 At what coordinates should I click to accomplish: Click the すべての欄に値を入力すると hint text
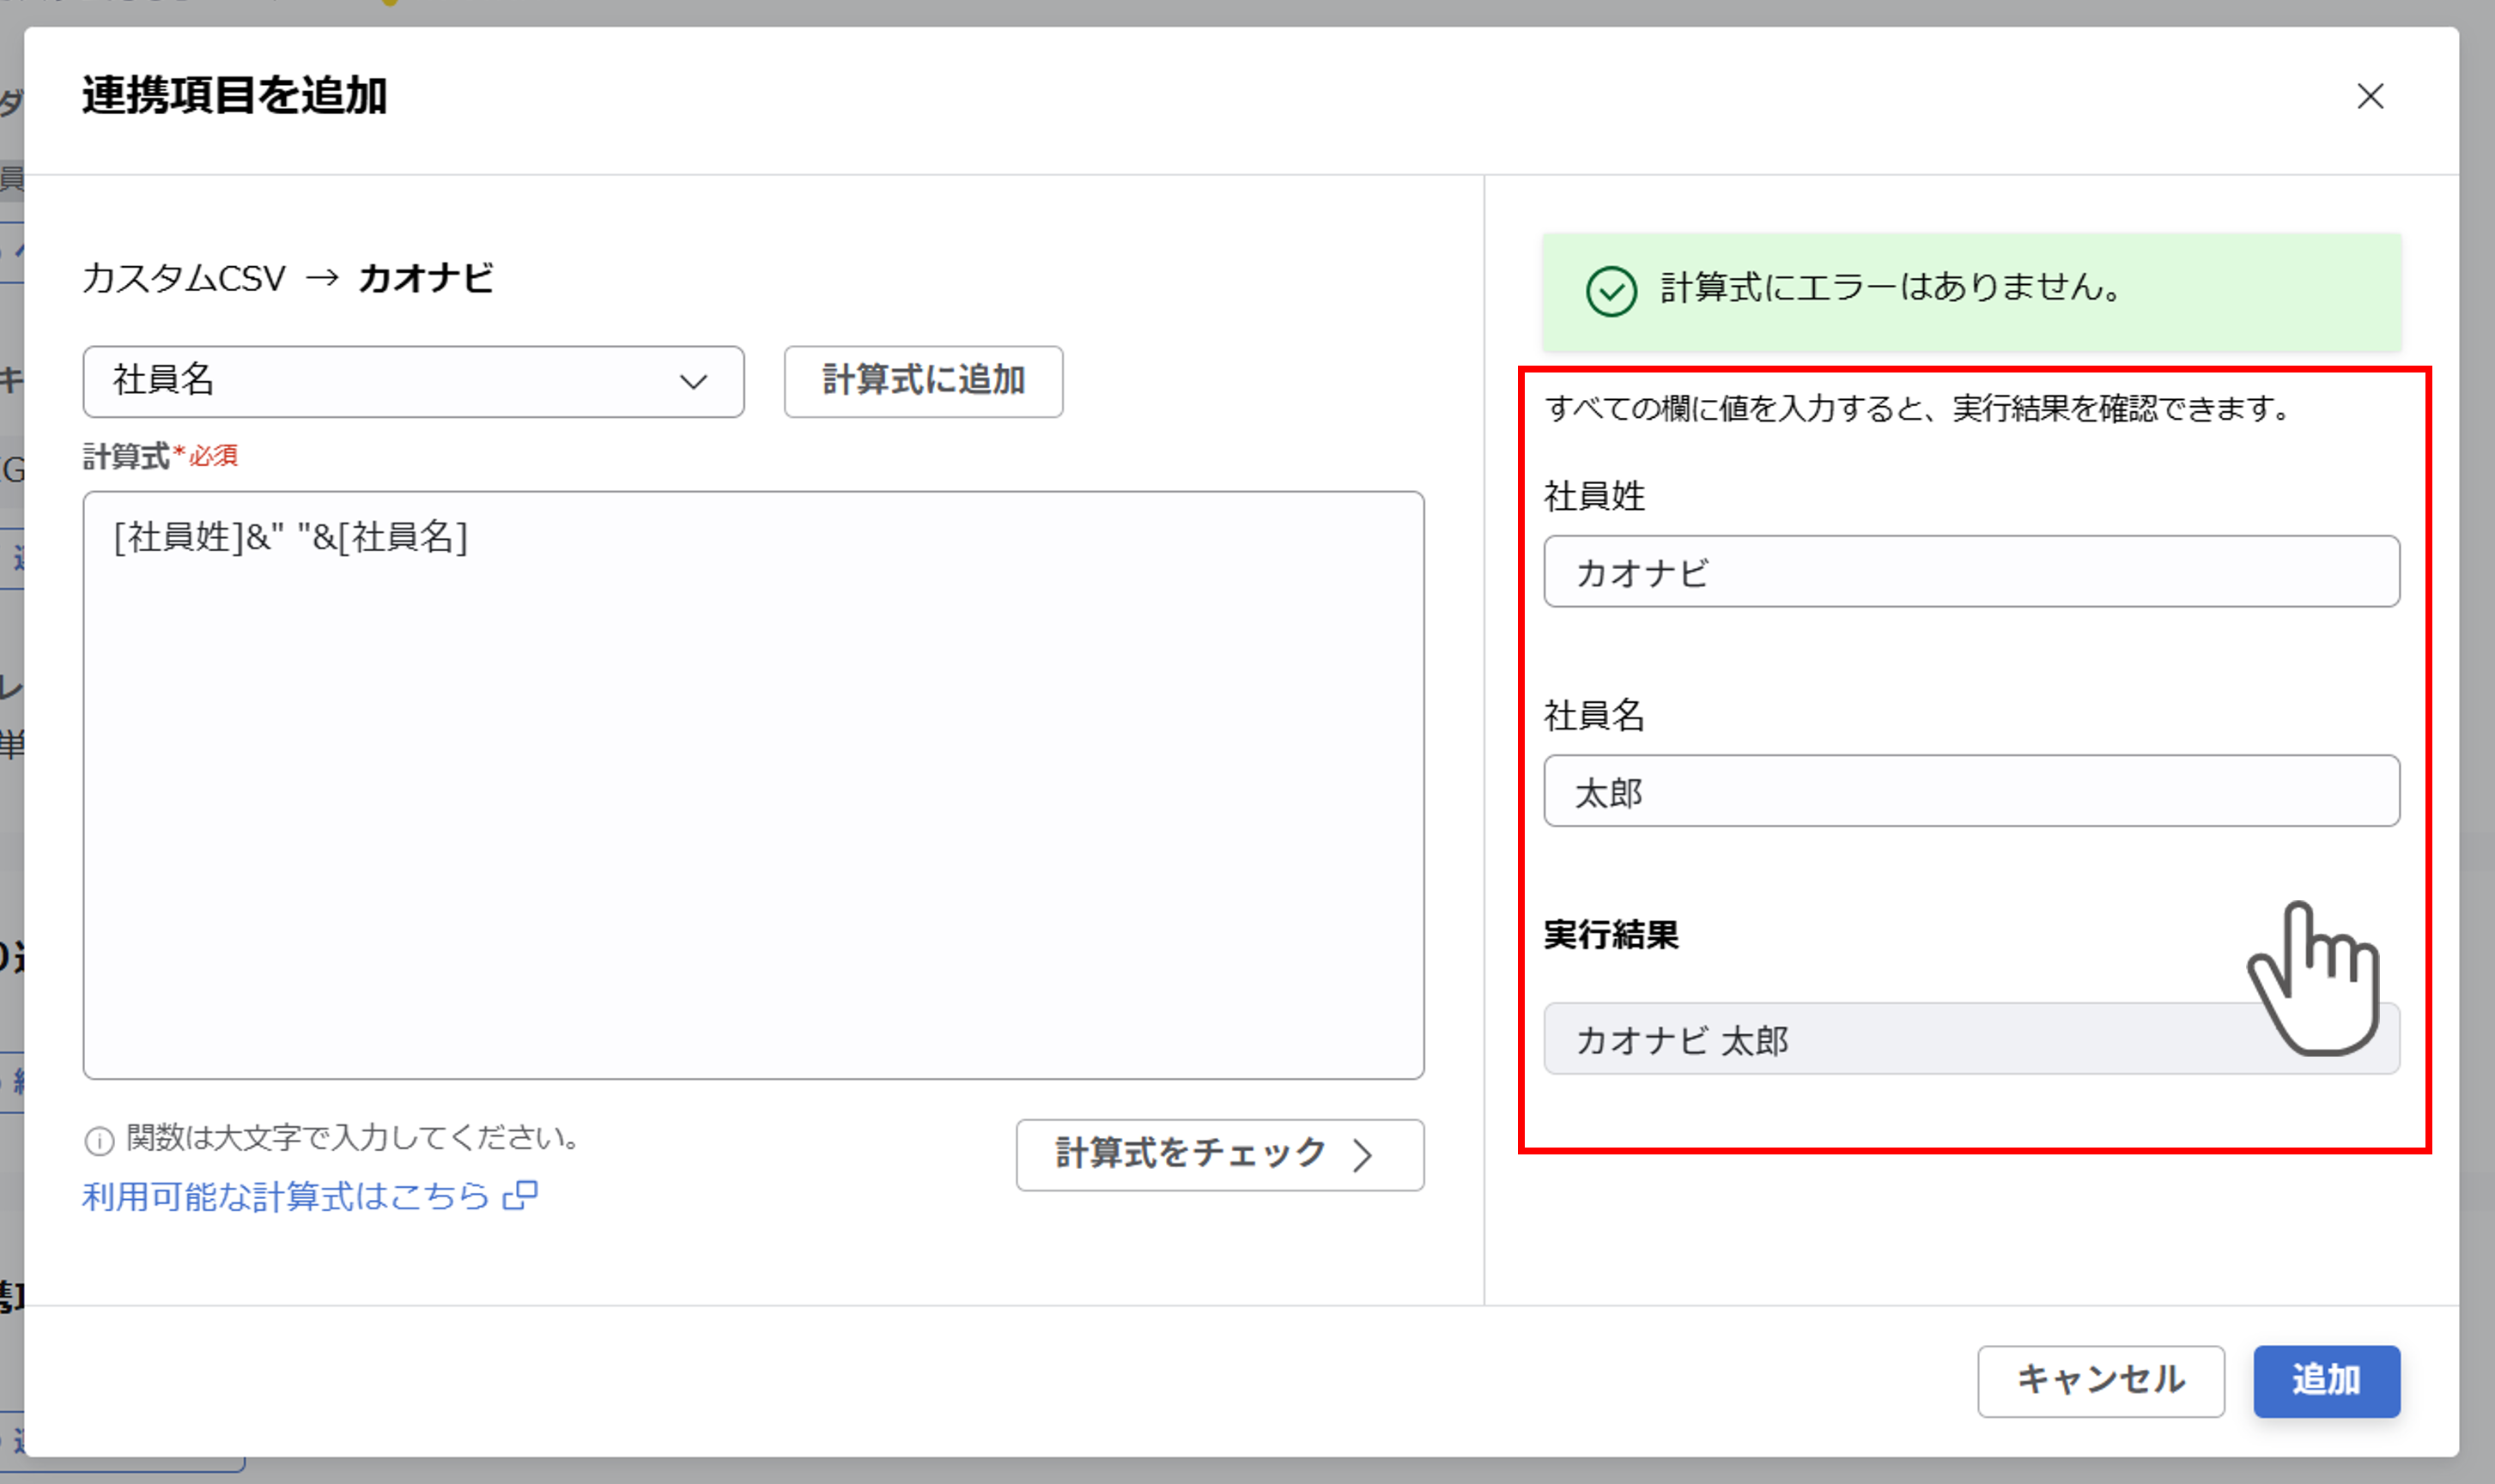pos(1917,408)
